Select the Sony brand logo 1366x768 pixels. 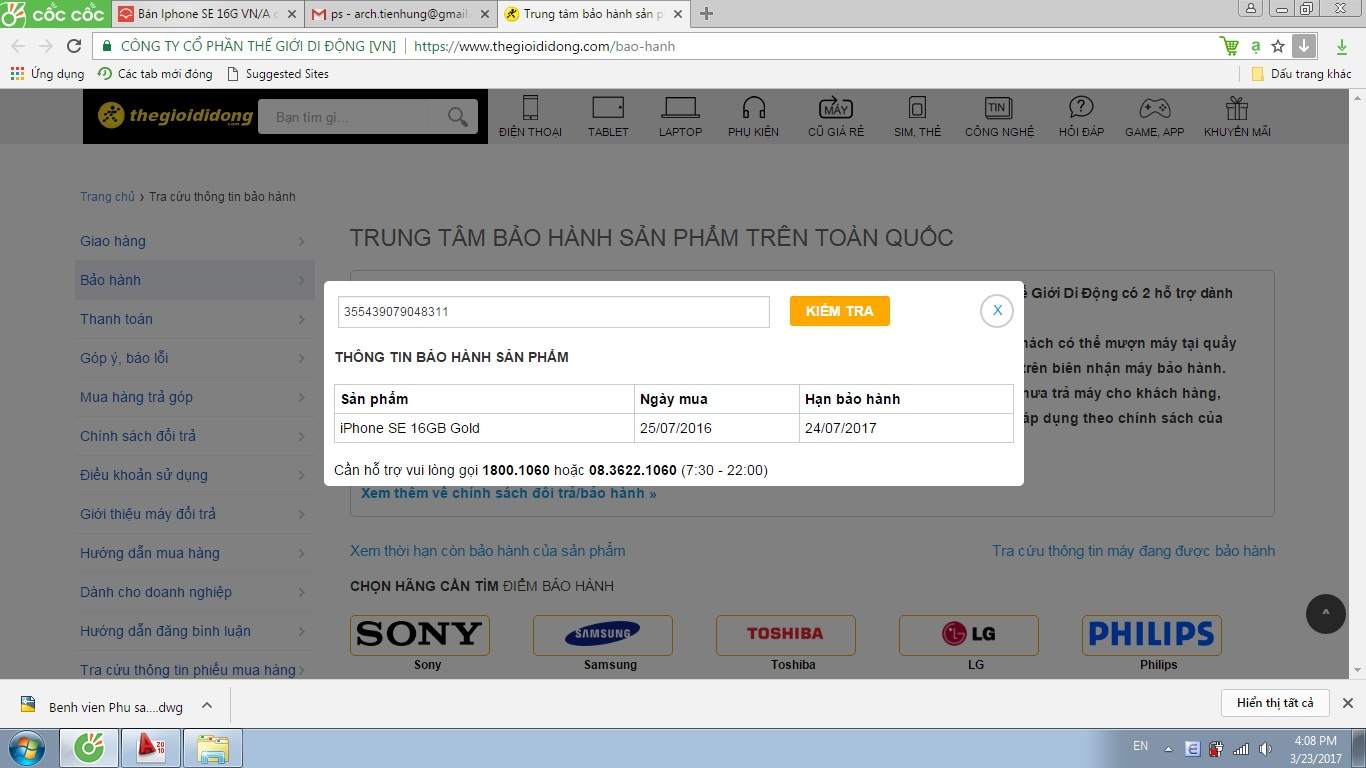point(420,635)
